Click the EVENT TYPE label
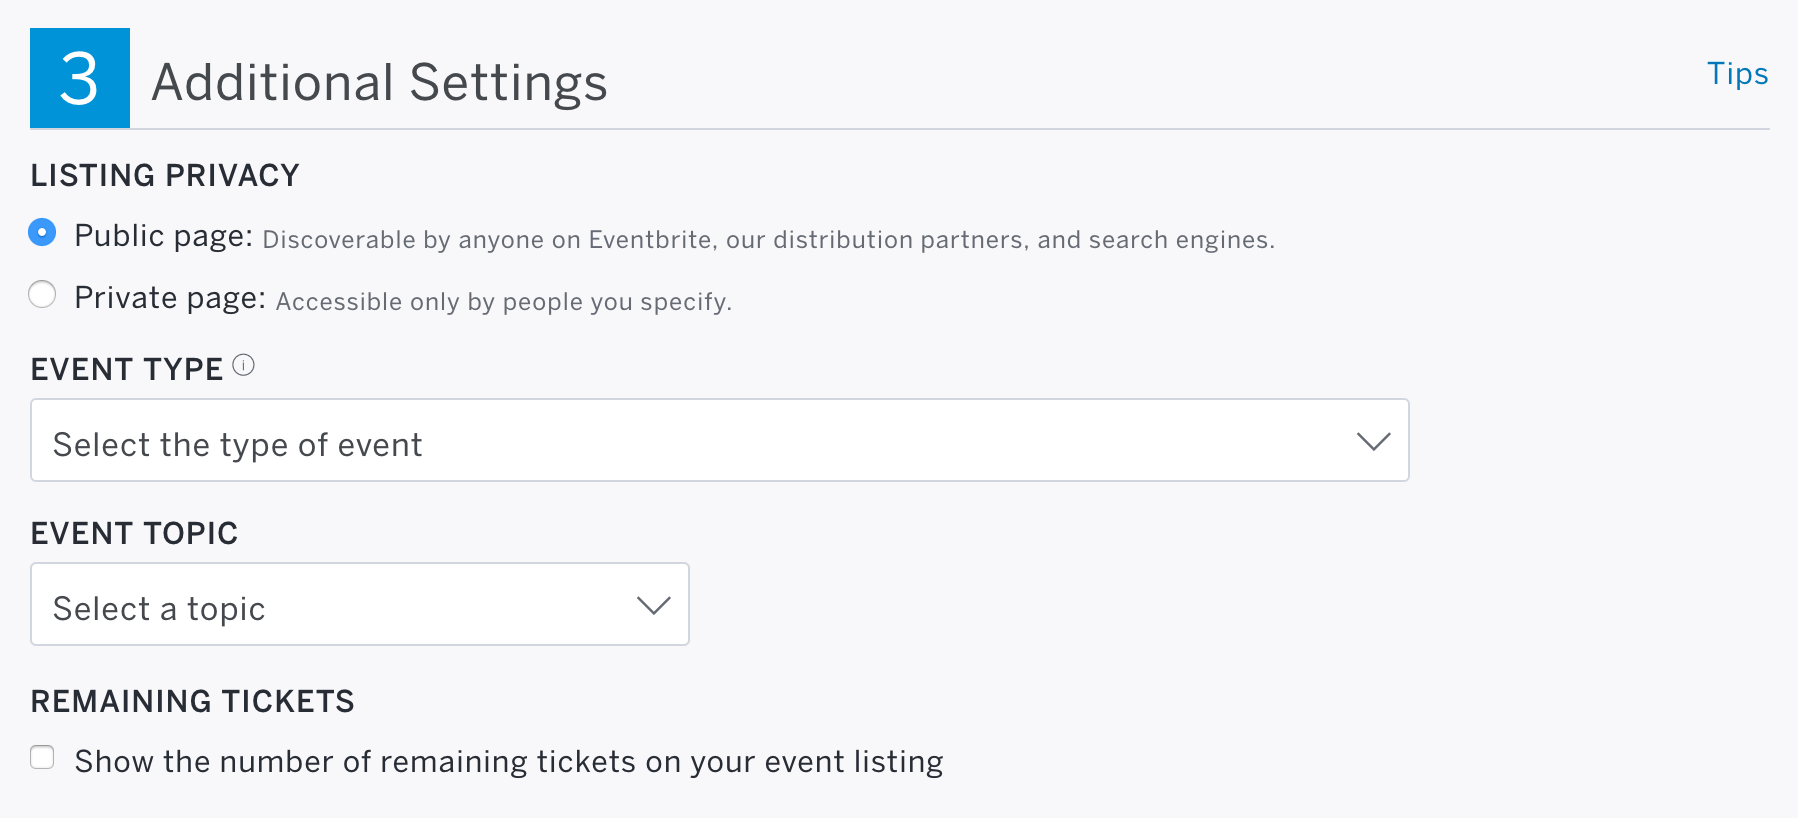The image size is (1798, 818). point(127,369)
